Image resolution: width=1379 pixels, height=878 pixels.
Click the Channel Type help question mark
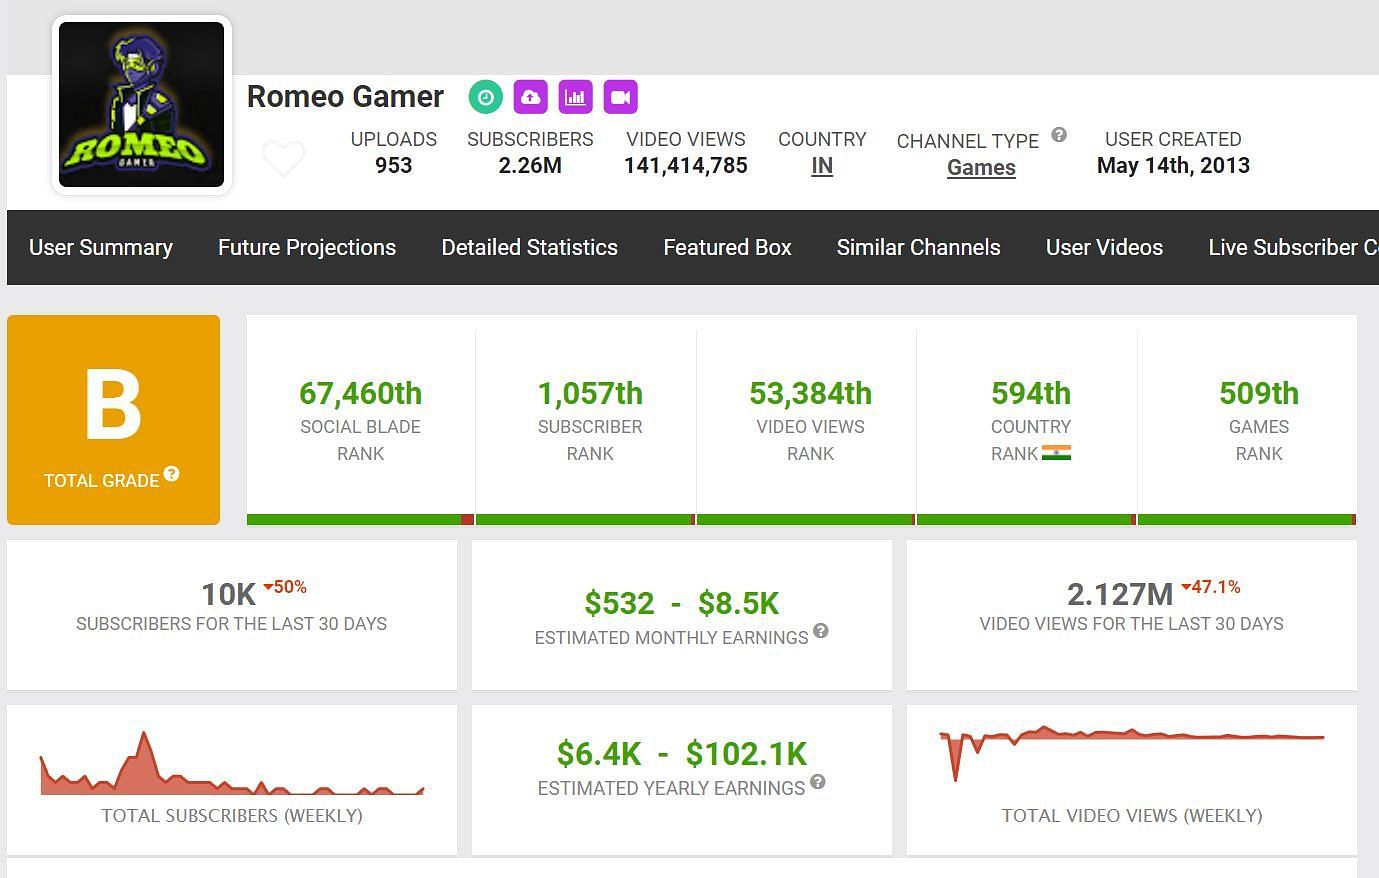[1059, 135]
